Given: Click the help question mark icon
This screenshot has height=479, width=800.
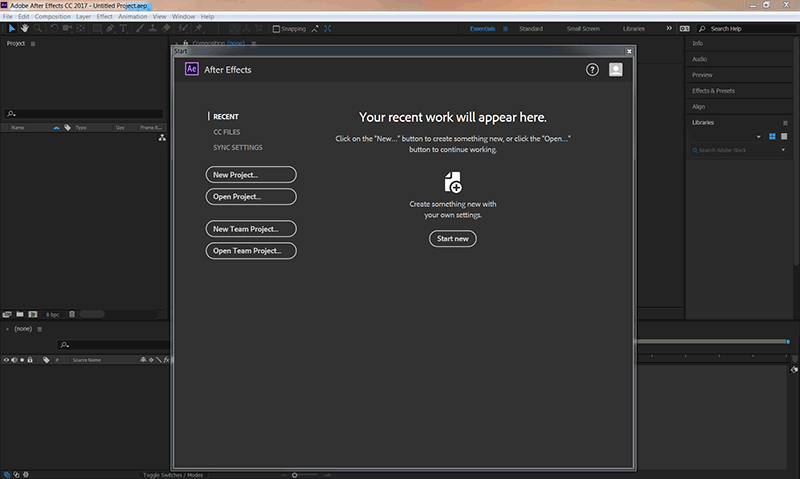Looking at the screenshot, I should pyautogui.click(x=592, y=70).
